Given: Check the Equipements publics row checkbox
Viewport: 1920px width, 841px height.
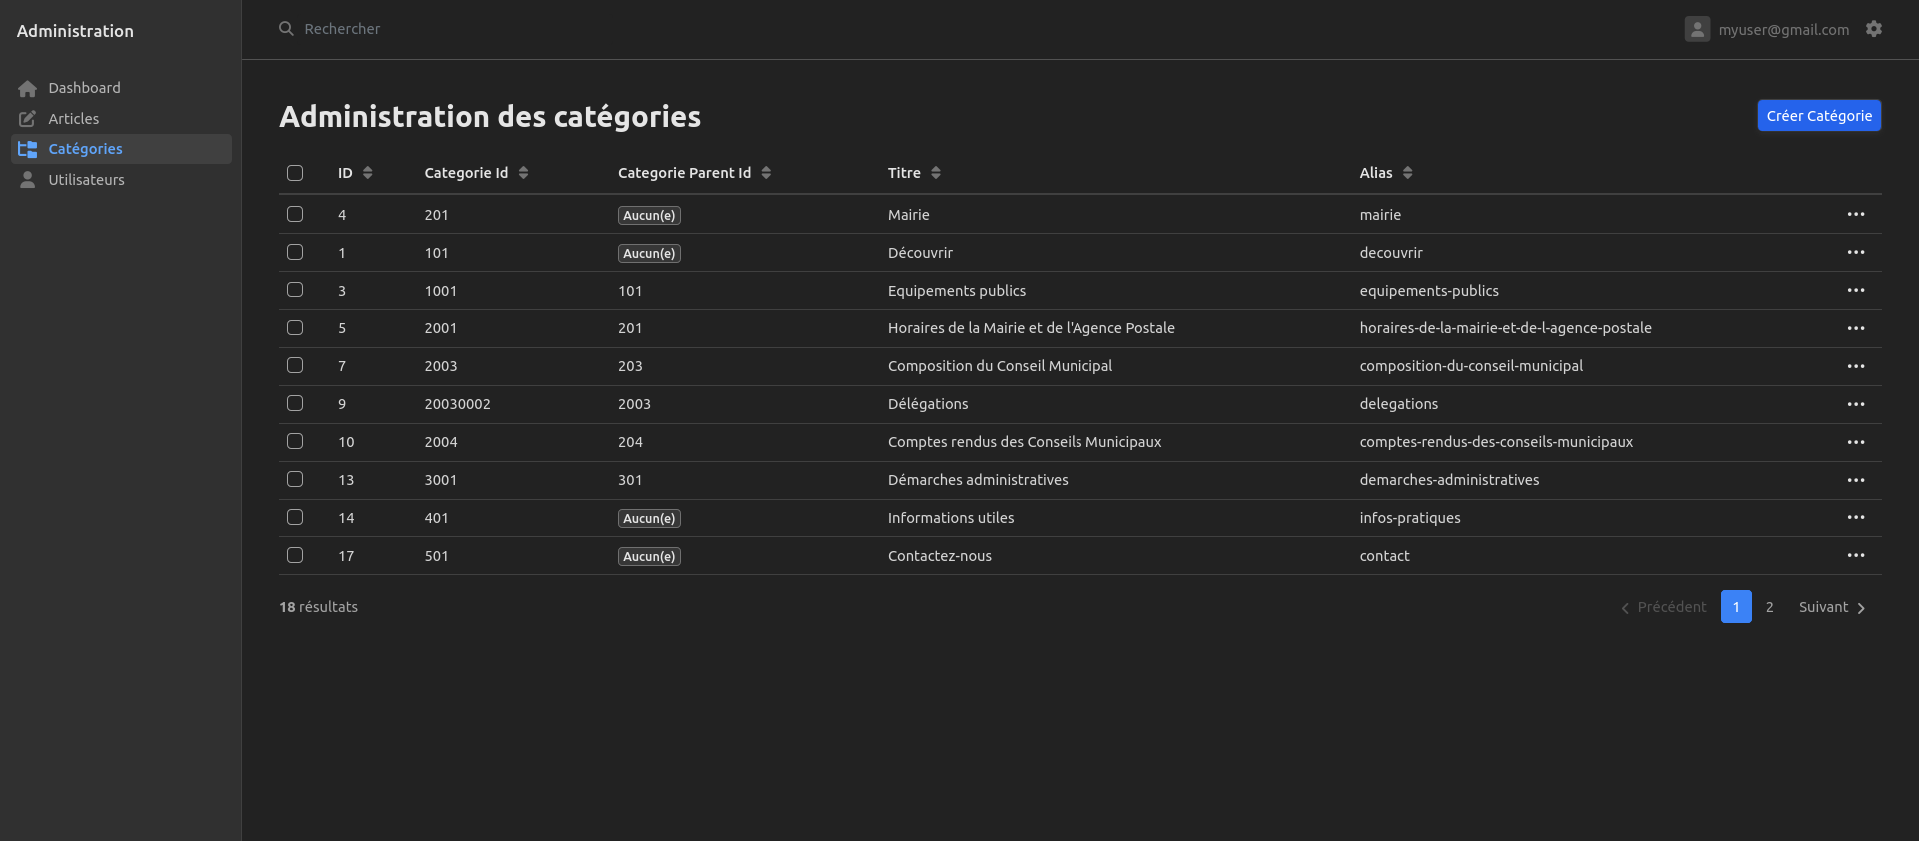Looking at the screenshot, I should tap(295, 290).
